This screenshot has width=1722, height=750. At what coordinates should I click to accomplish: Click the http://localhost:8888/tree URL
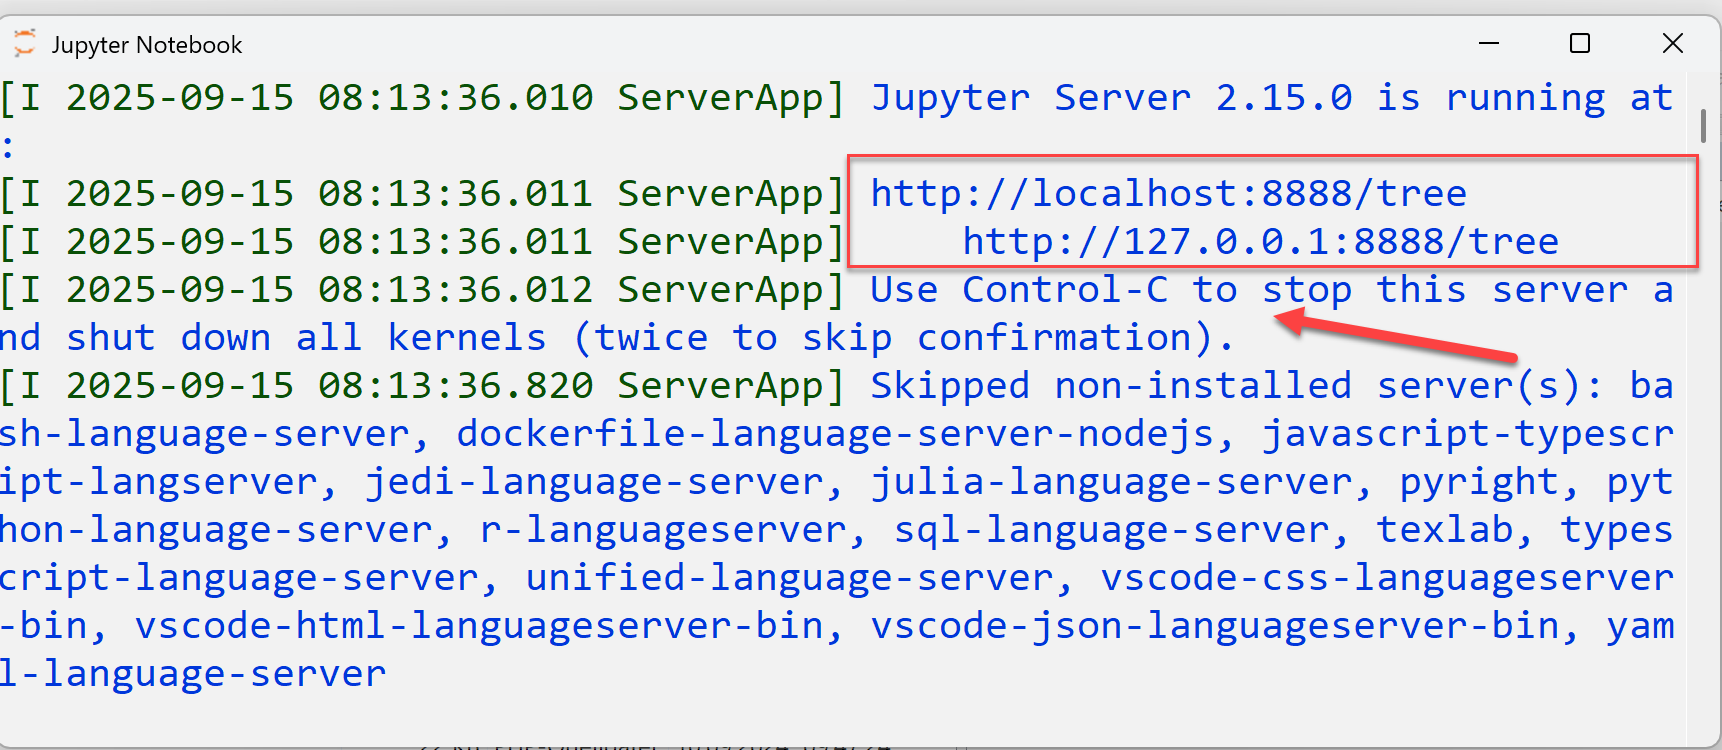(x=1169, y=193)
